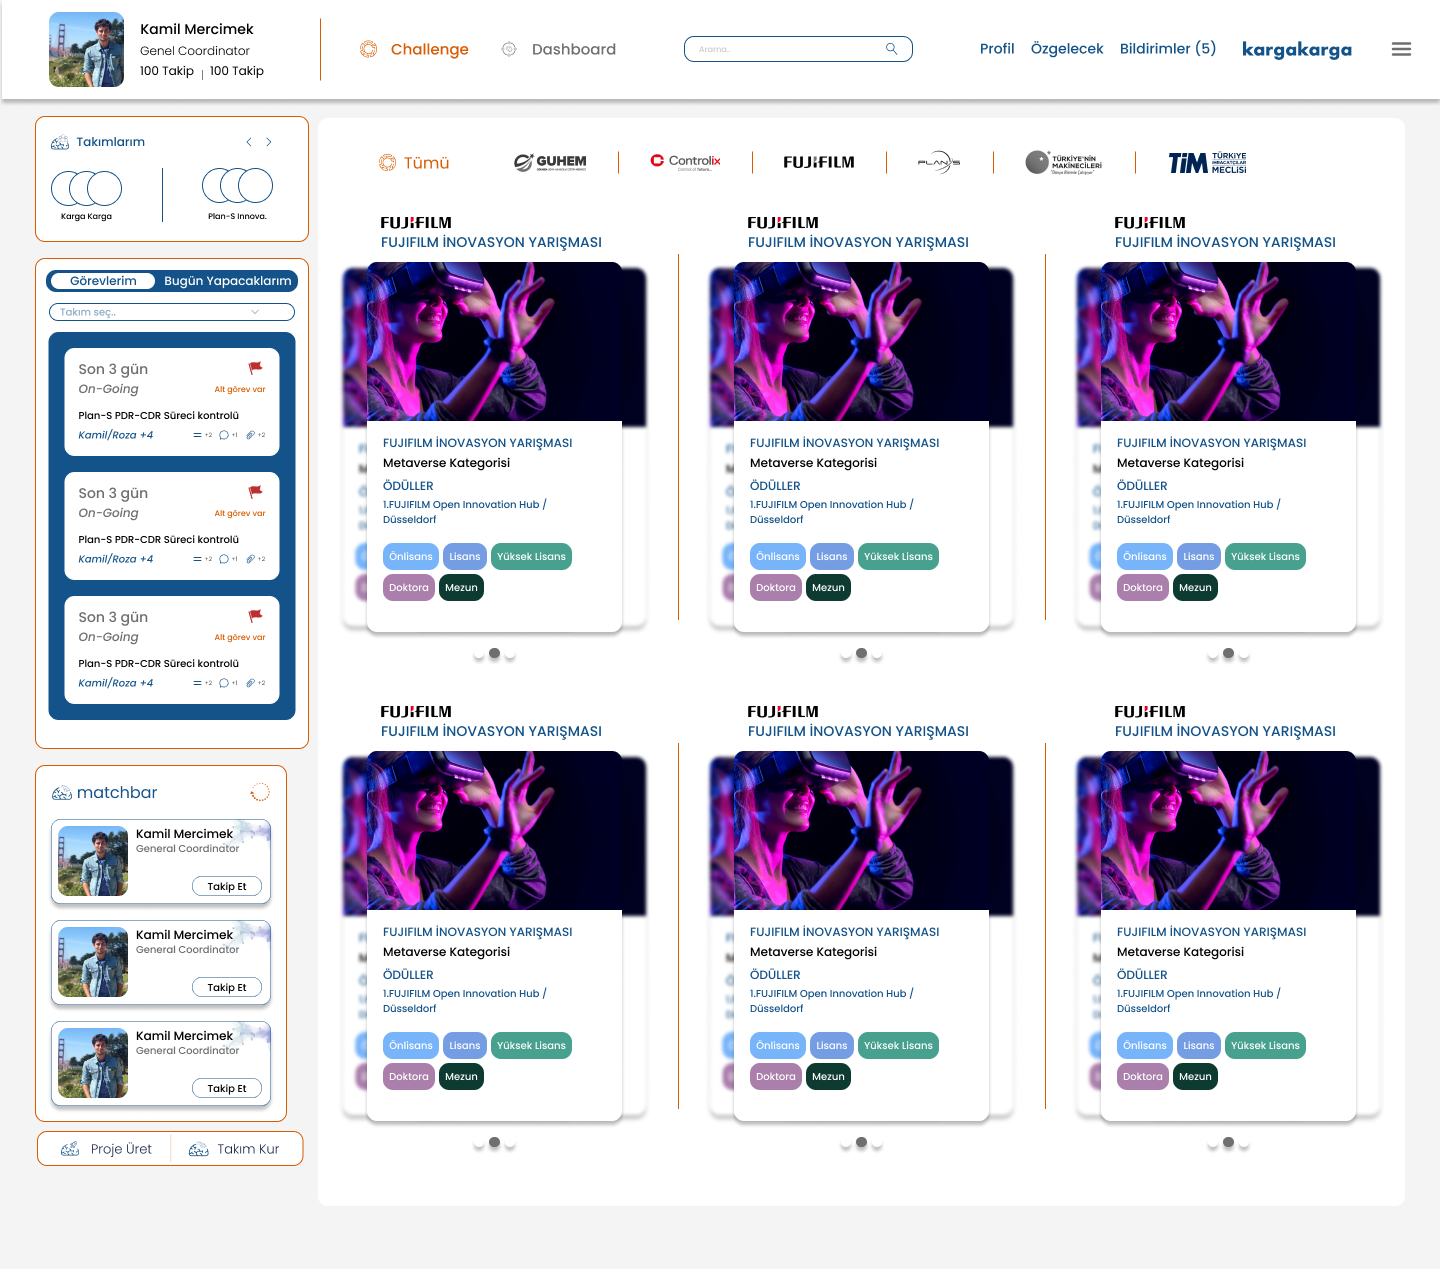Go to Profil page
Image resolution: width=1440 pixels, height=1269 pixels.
click(997, 48)
